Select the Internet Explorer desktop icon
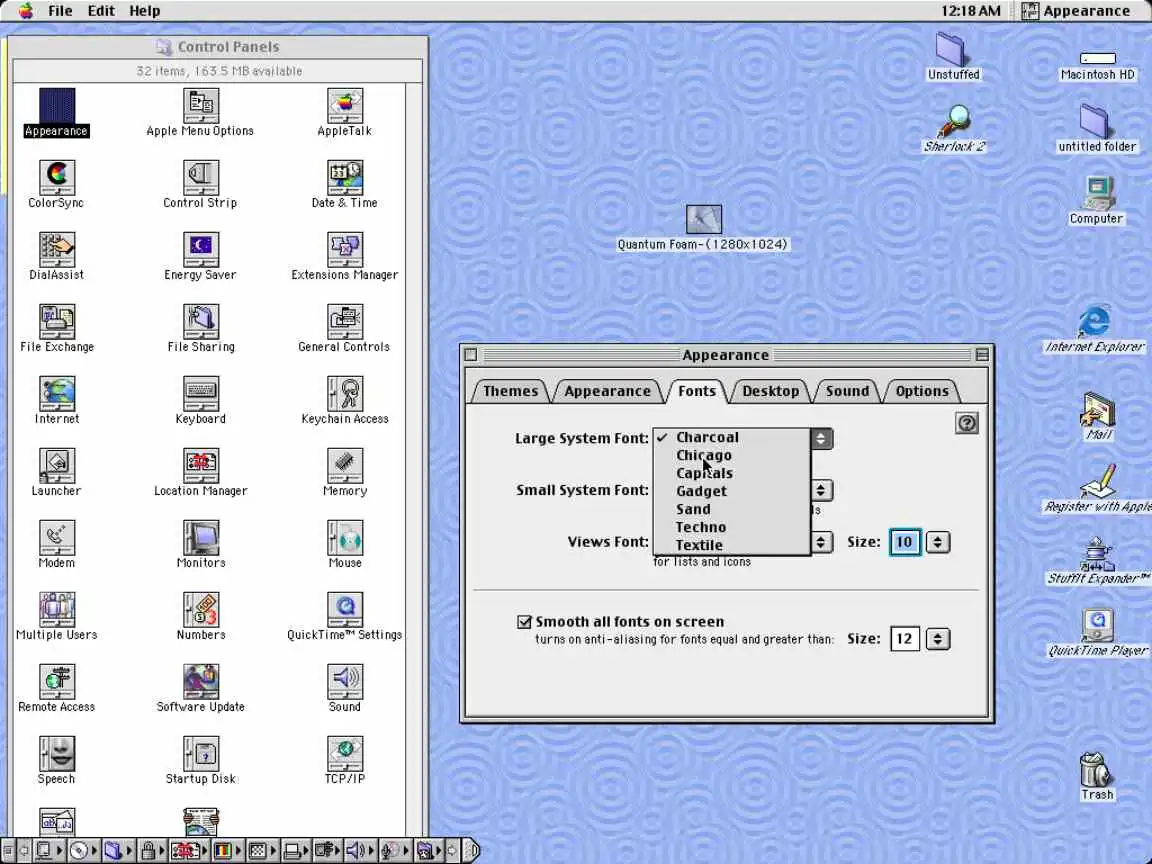1152x864 pixels. tap(1095, 321)
